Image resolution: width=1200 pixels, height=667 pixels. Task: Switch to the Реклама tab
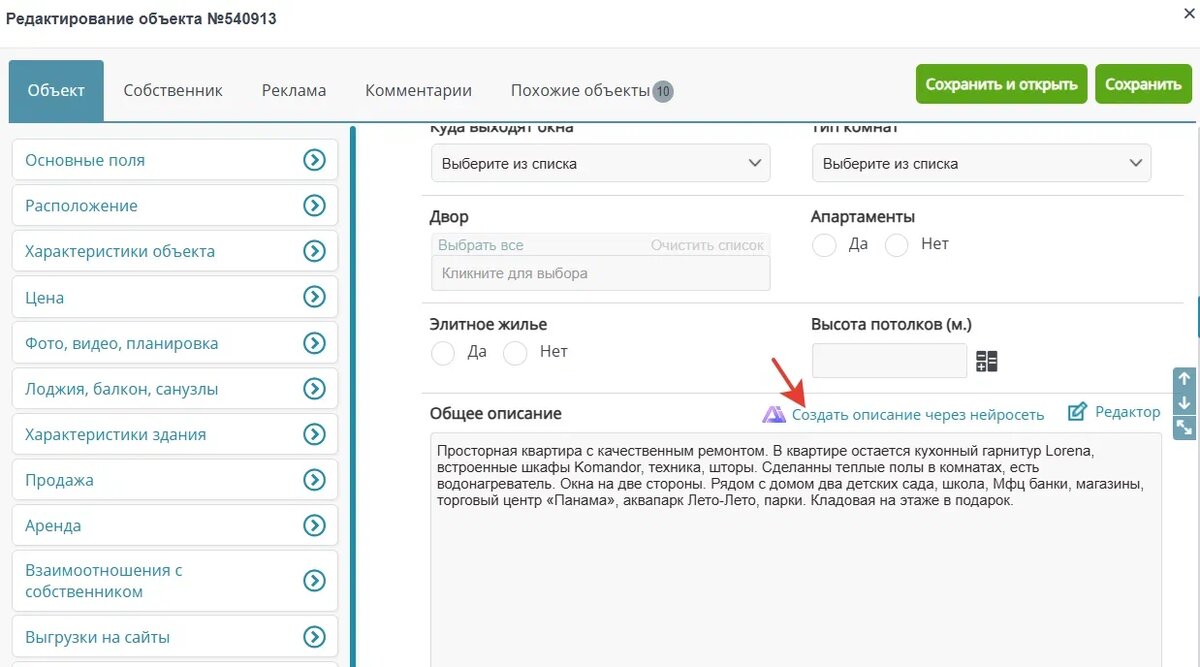tap(294, 90)
